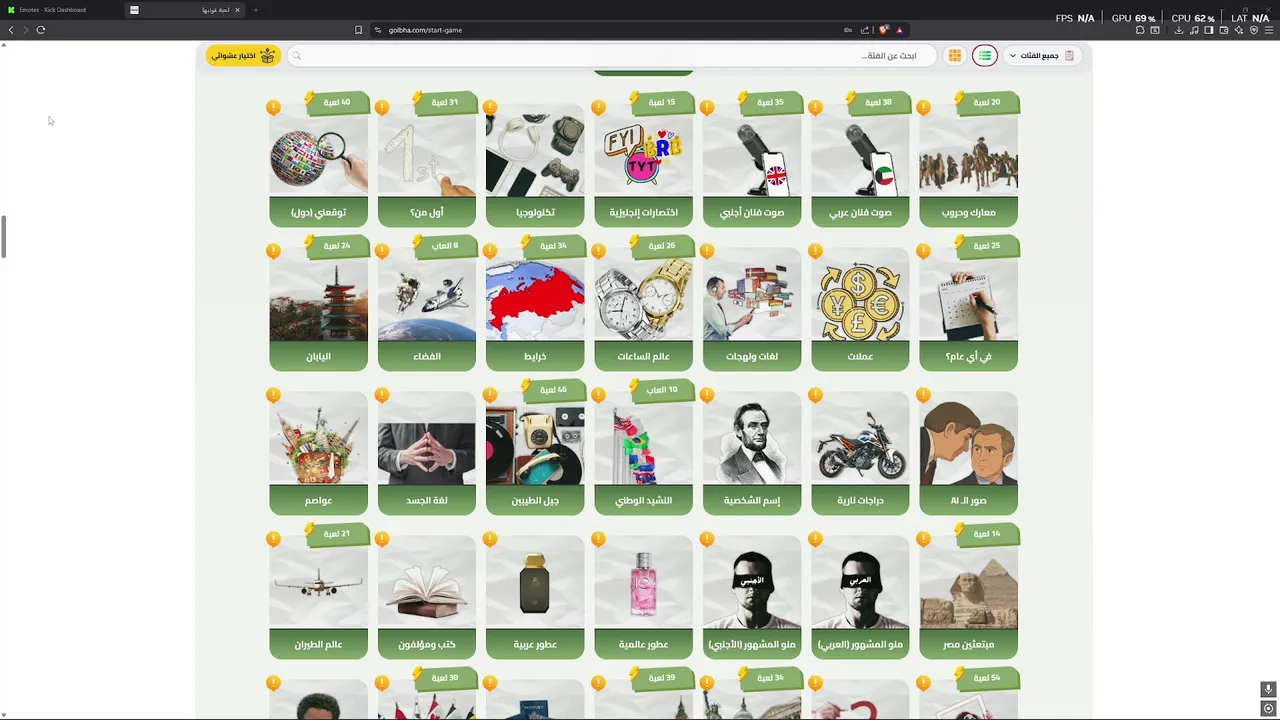This screenshot has width=1280, height=720.
Task: Select the كتب ومؤلفون books category card
Action: (x=427, y=596)
